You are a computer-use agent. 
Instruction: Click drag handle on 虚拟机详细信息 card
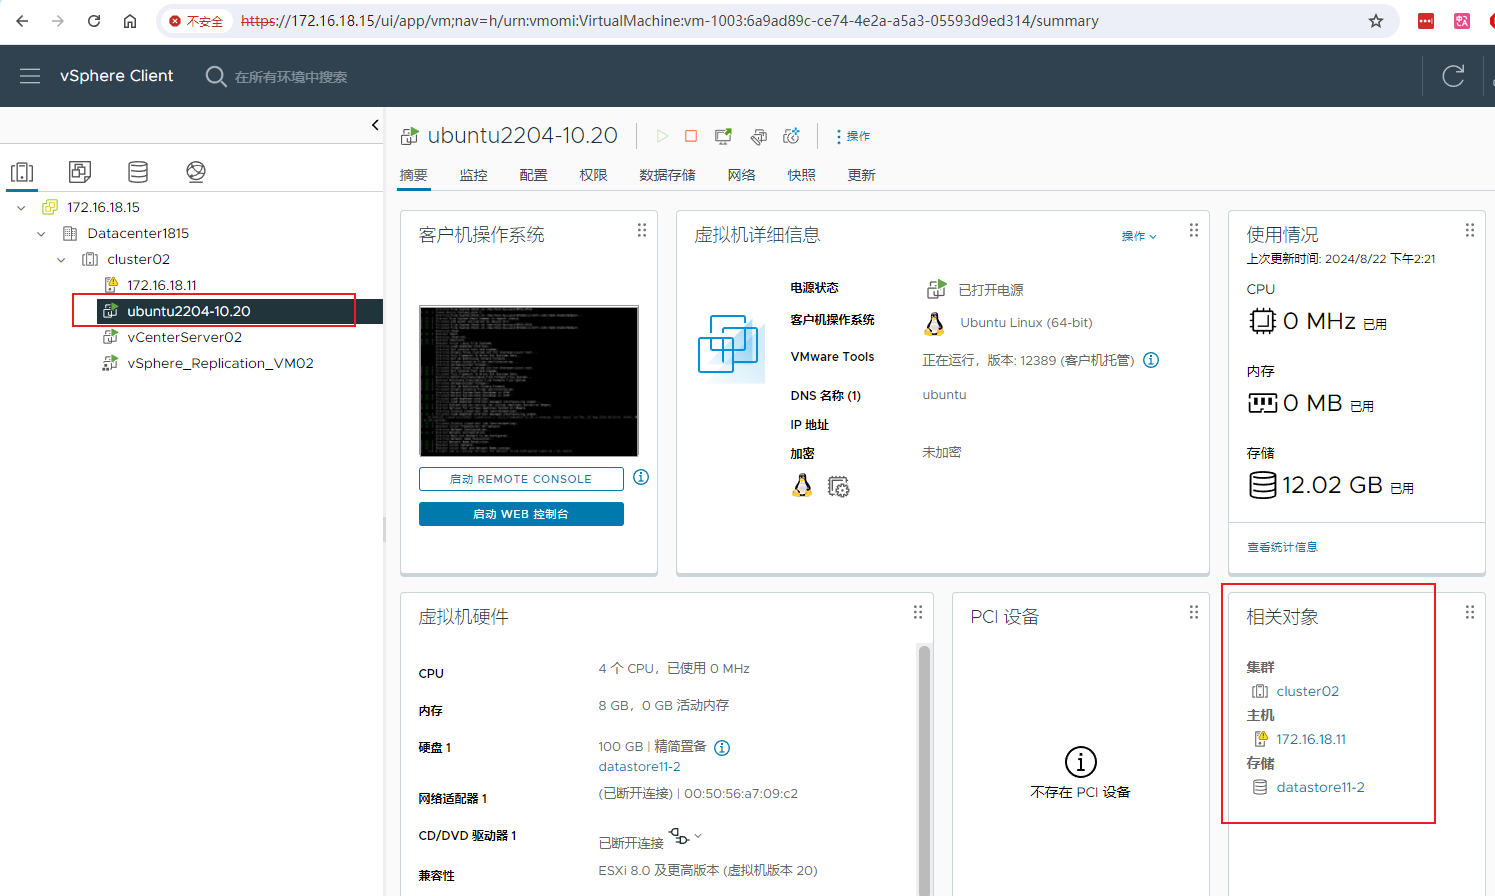(1194, 230)
